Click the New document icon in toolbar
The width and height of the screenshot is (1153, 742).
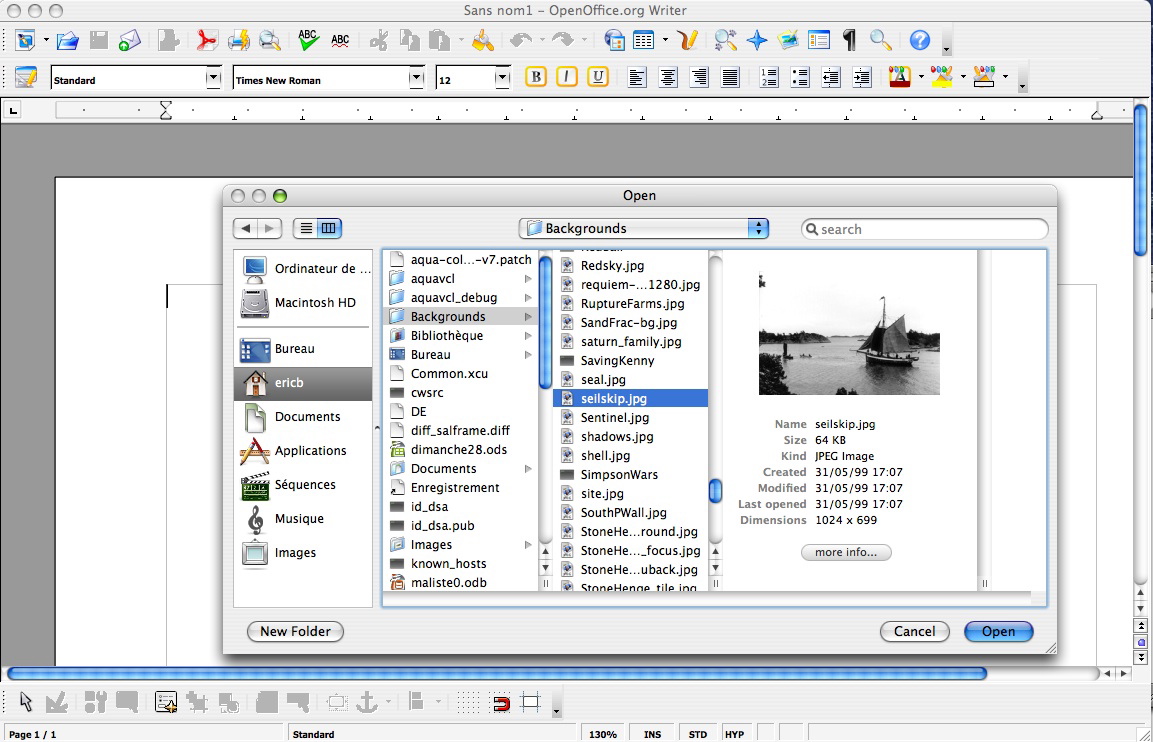click(25, 40)
